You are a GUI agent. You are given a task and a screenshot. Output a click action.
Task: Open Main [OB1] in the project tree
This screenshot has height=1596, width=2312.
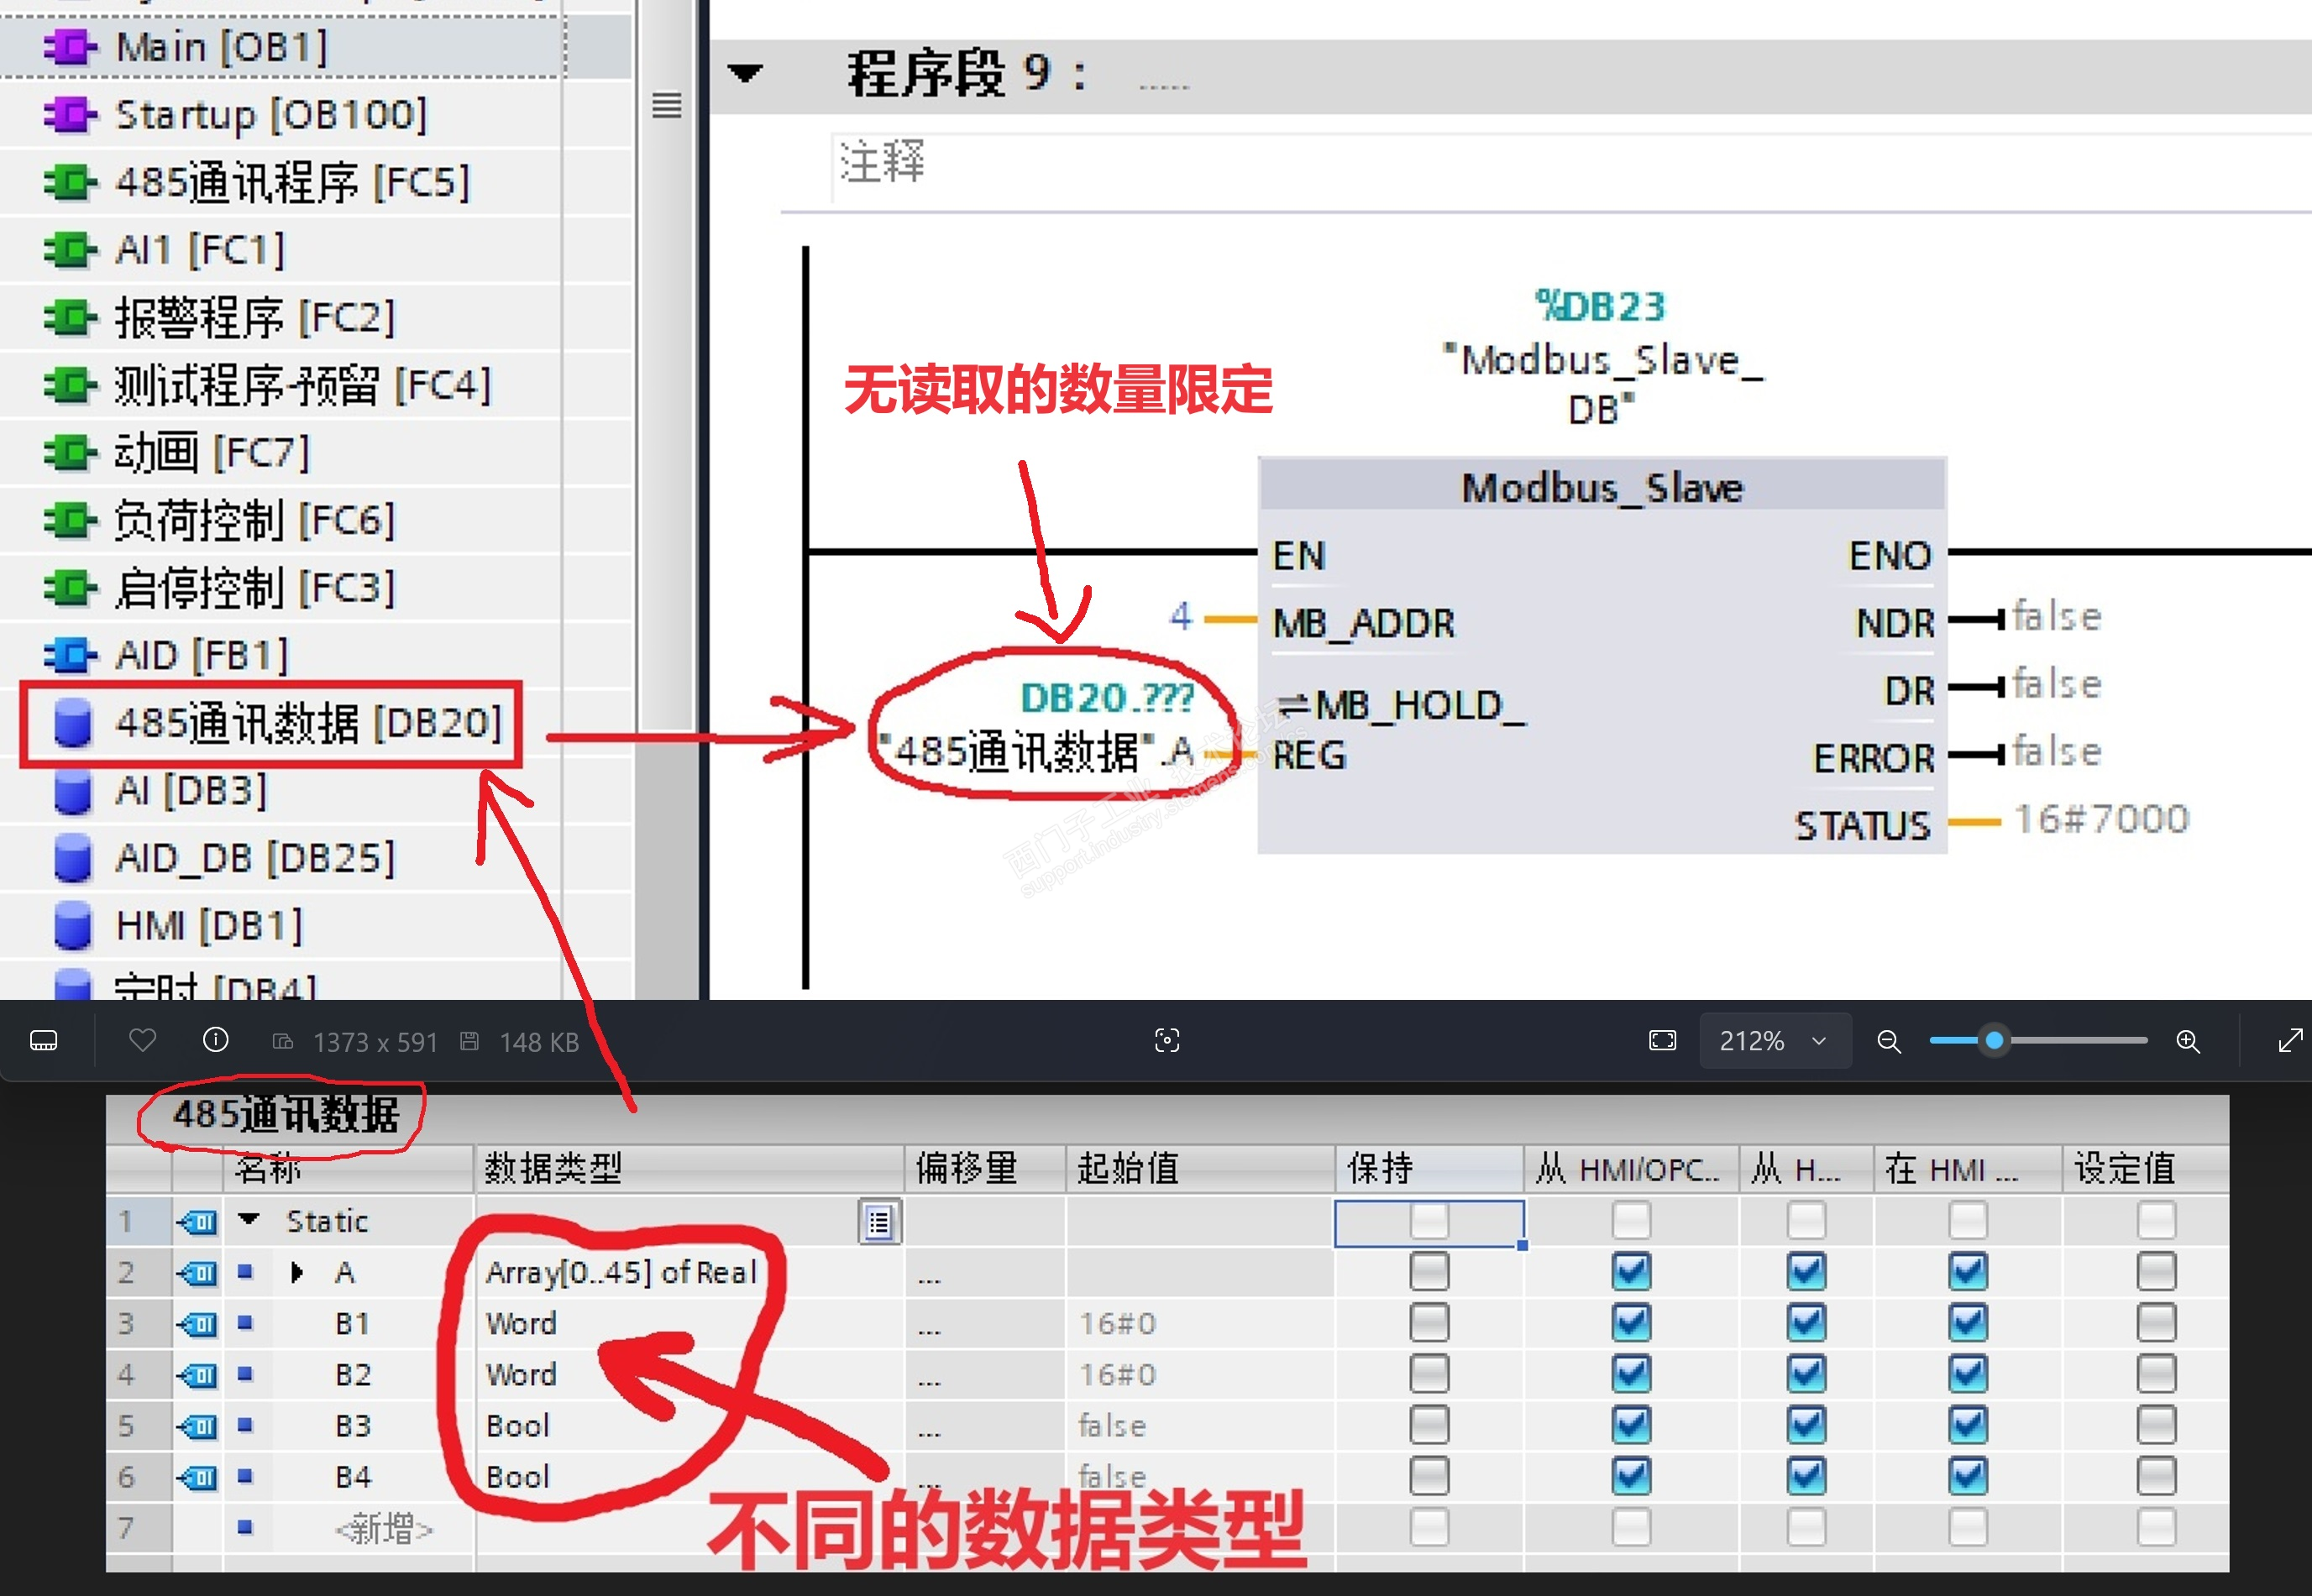[x=221, y=47]
